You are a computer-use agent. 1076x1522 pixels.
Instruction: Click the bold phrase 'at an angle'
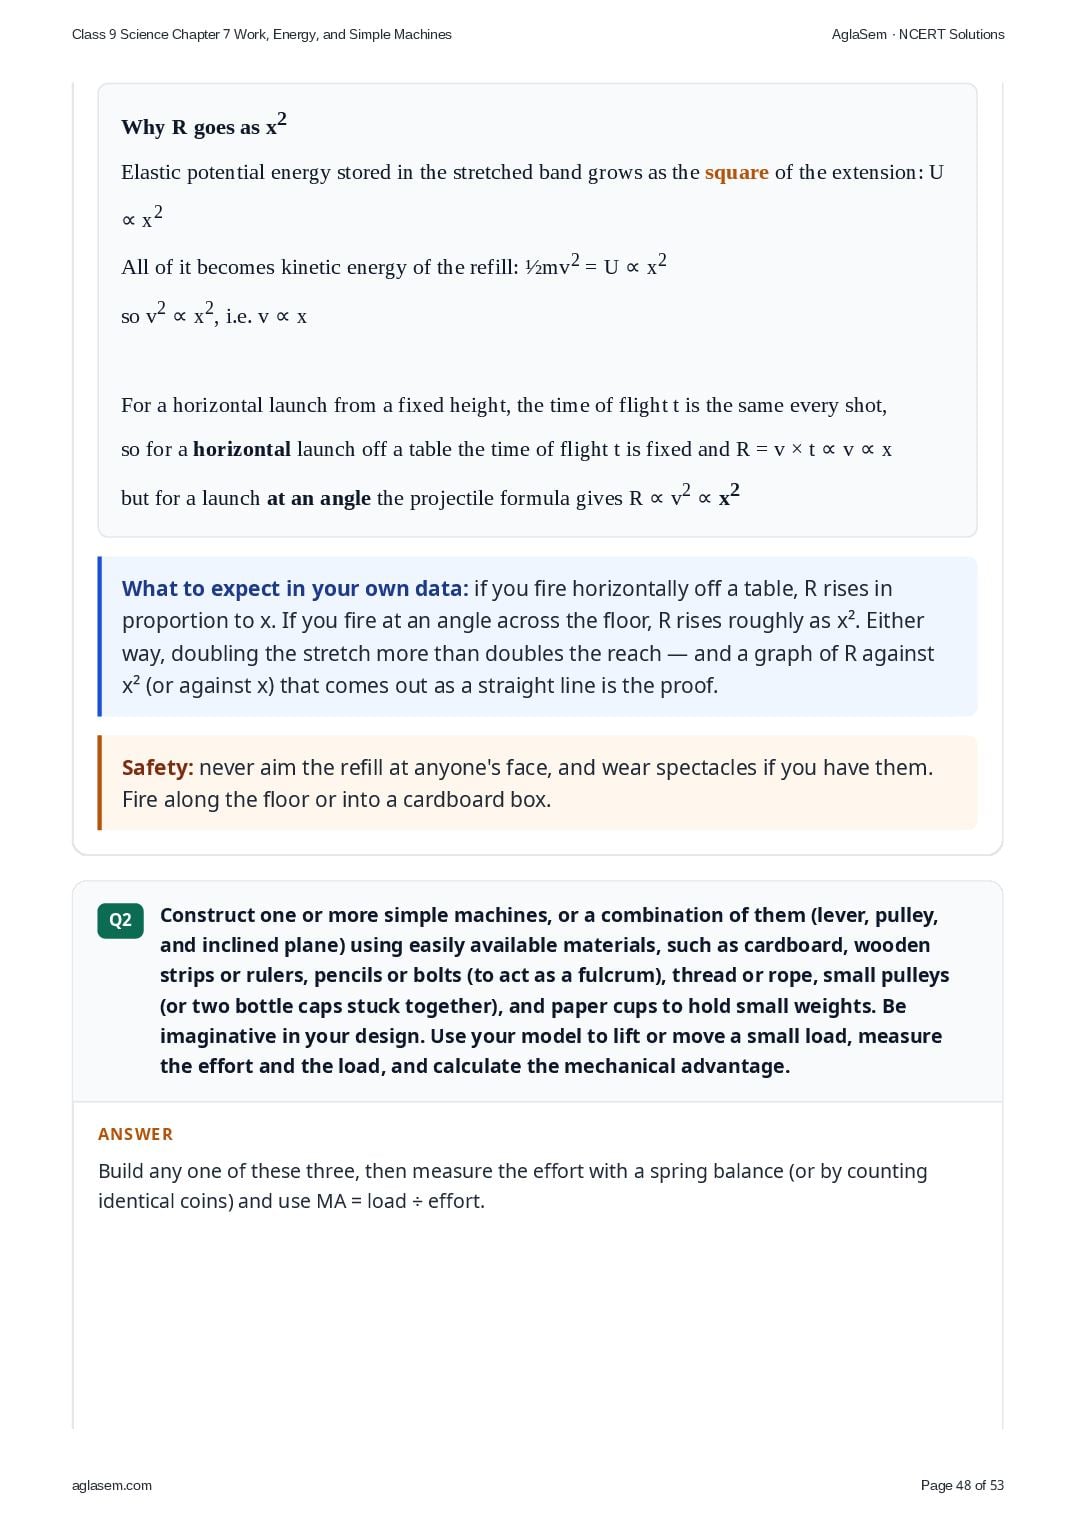coord(319,498)
